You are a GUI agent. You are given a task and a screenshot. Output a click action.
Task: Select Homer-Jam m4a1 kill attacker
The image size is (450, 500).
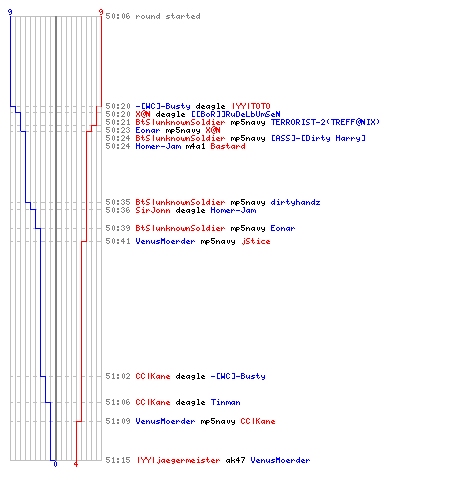158,146
